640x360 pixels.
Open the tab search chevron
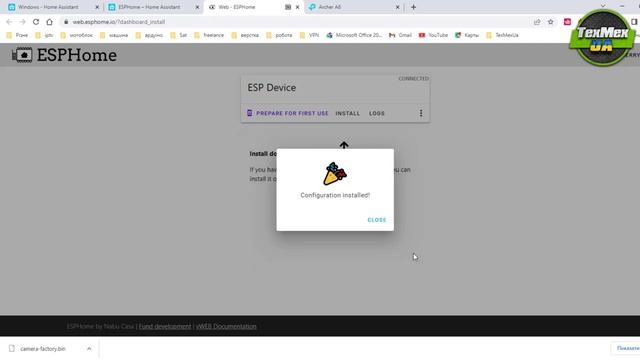coord(603,6)
